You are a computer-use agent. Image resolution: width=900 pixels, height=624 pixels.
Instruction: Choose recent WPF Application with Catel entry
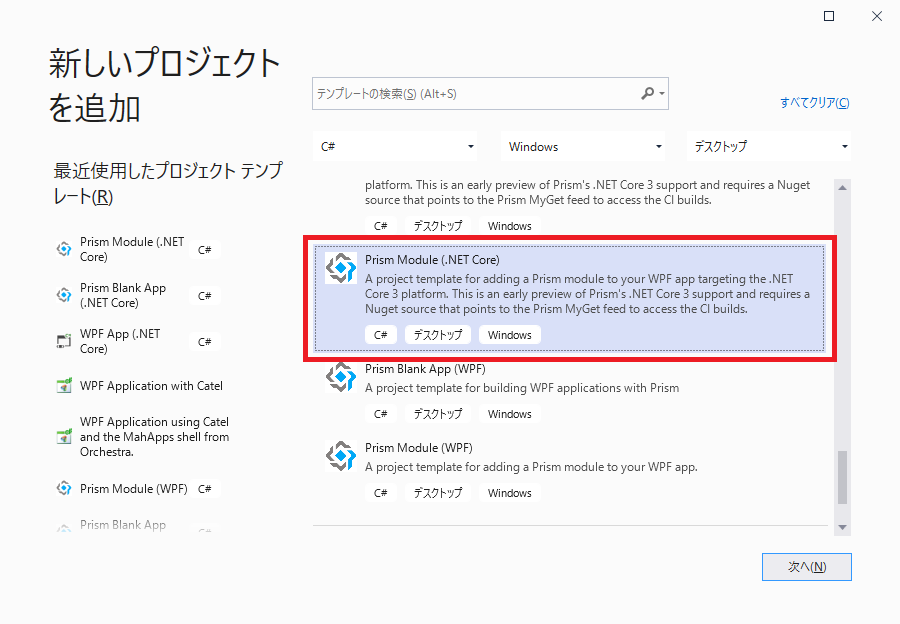click(x=141, y=386)
